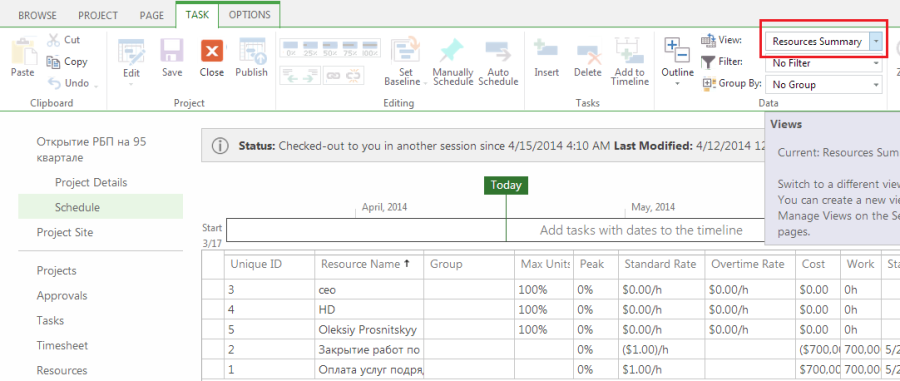900x381 pixels.
Task: Click the Undo arrow icon
Action: (x=55, y=83)
